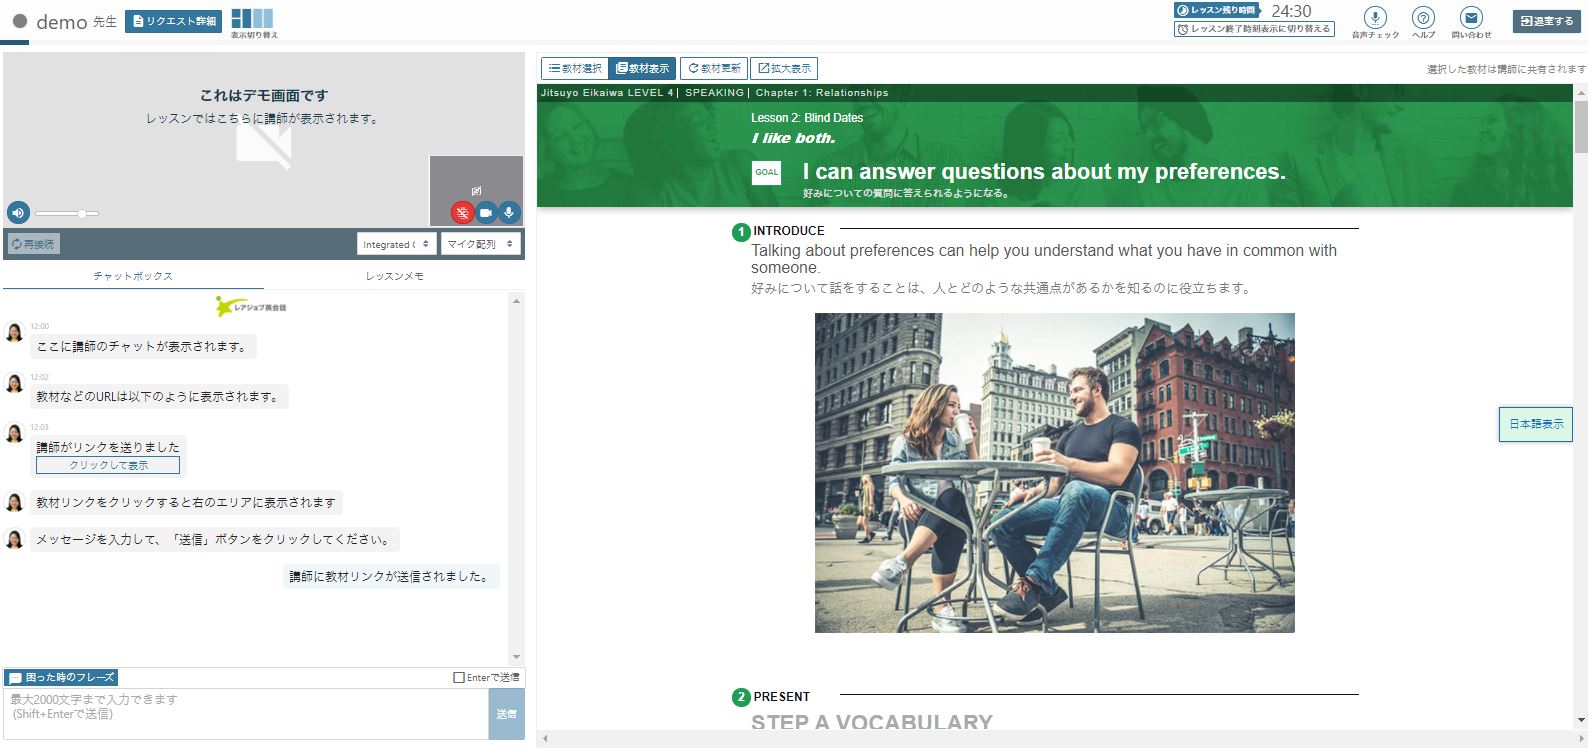
Task: Toggle 日本語表示 on the material
Action: (1535, 424)
